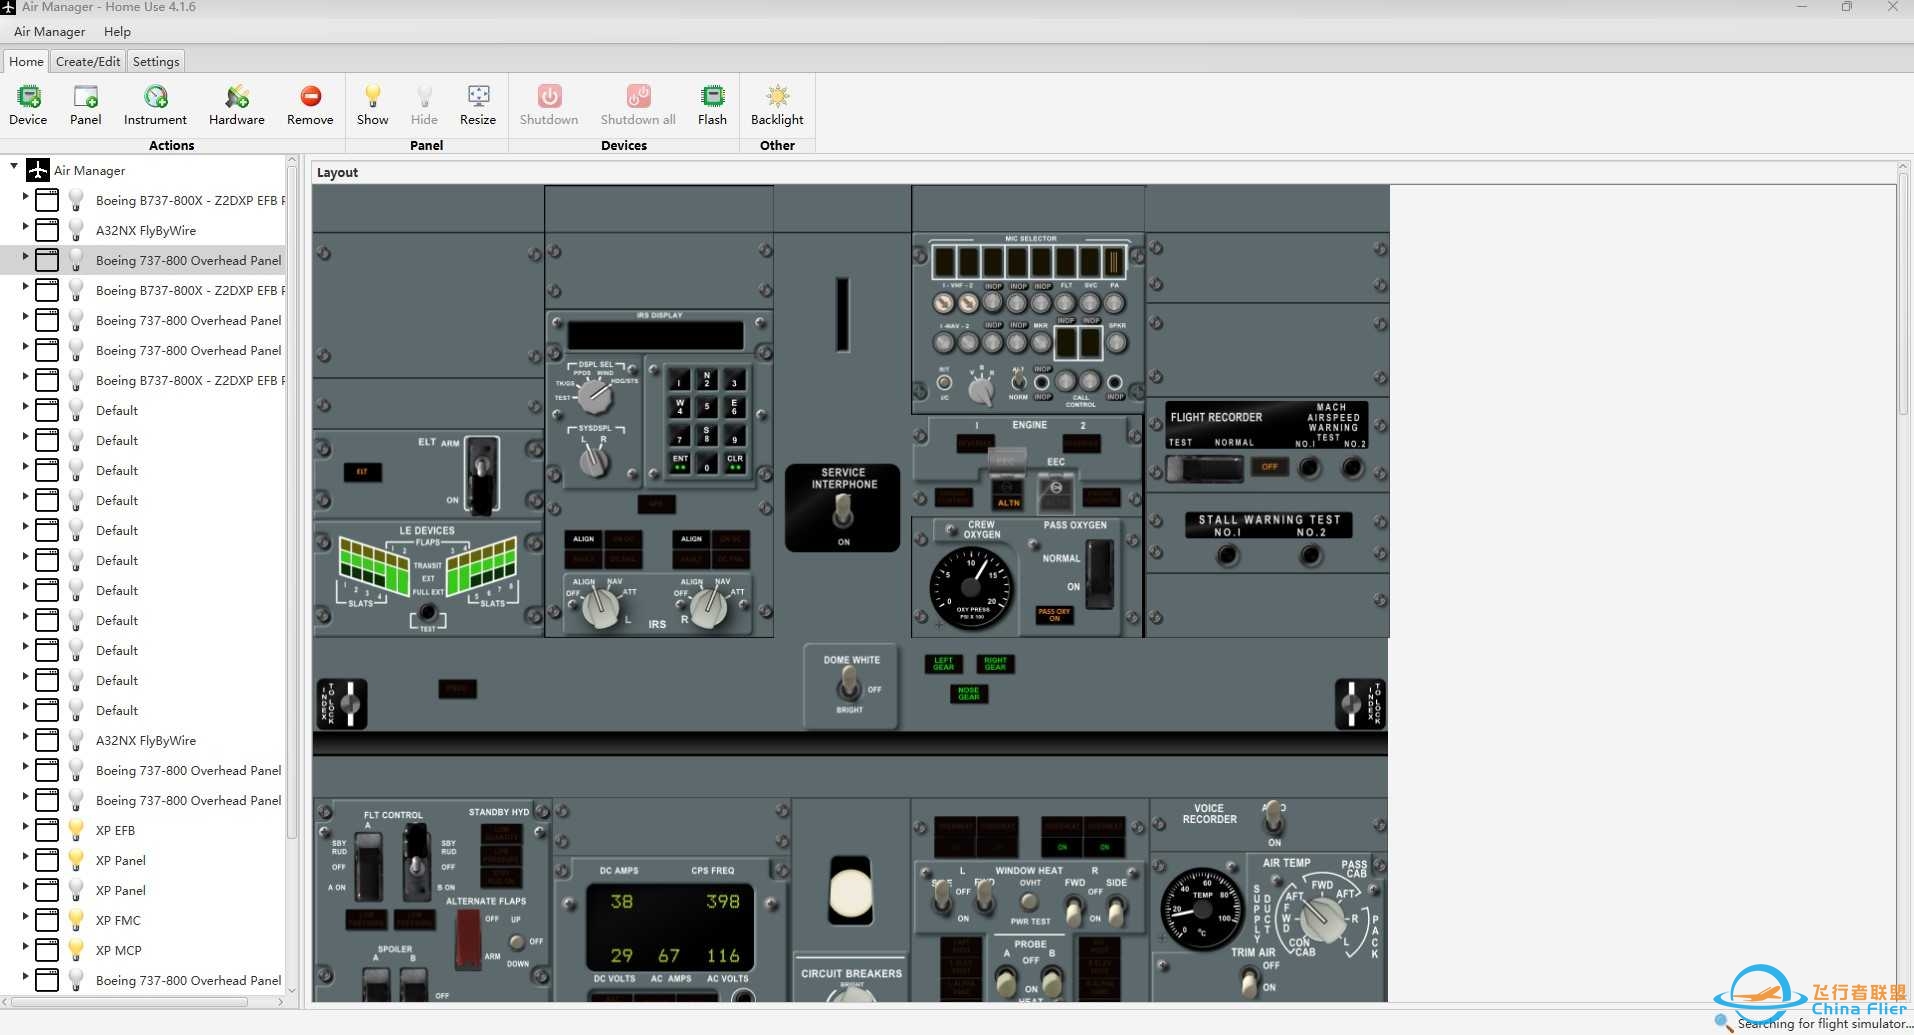Toggle the lit bulb of XP MCP
The image size is (1914, 1035).
point(76,950)
